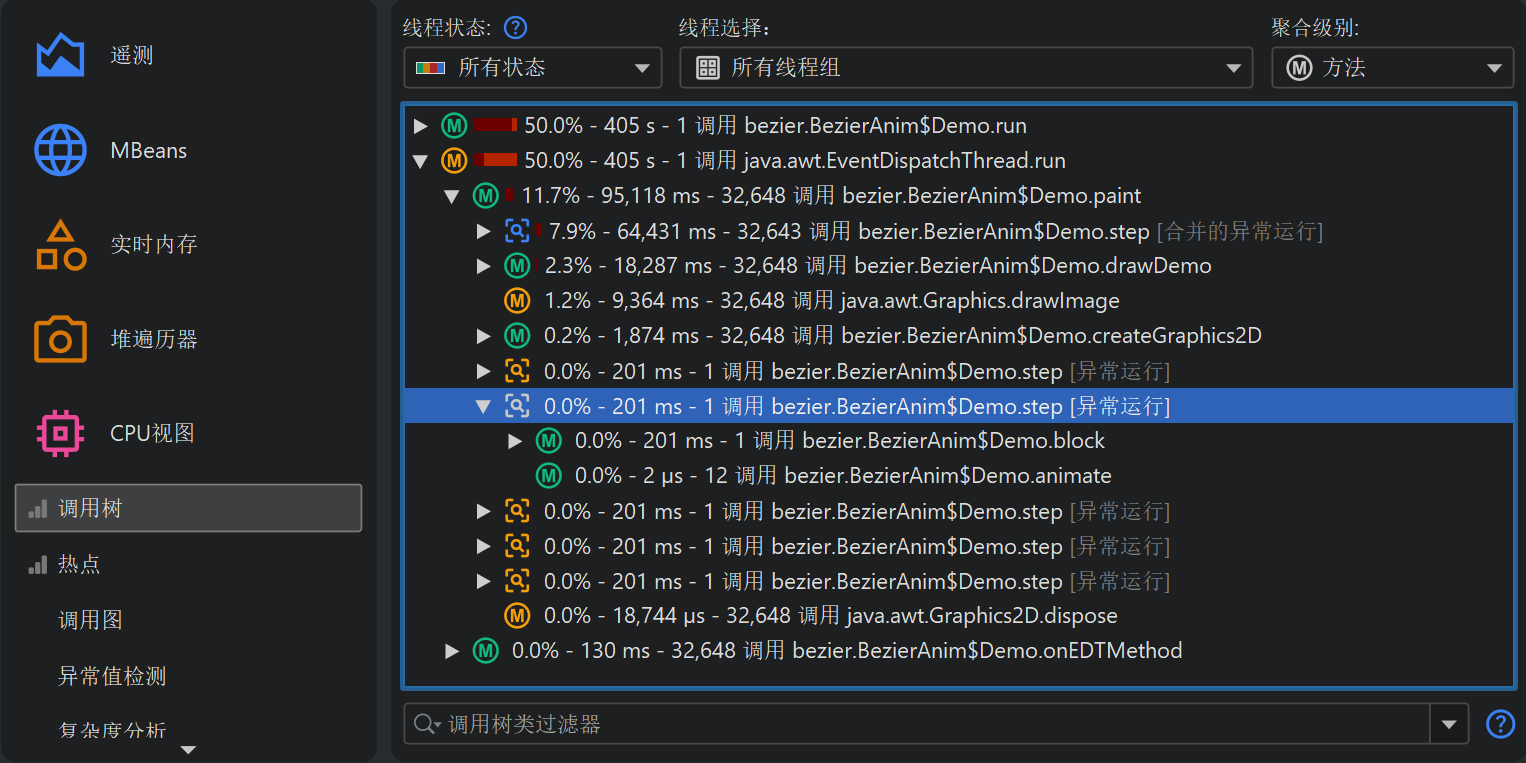The height and width of the screenshot is (763, 1526).
Task: Open the 实时内存 live memory shapes icon
Action: [60, 245]
